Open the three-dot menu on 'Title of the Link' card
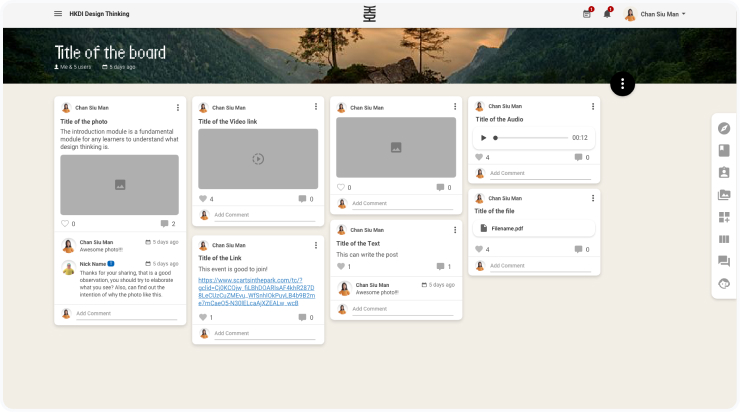 tap(316, 244)
